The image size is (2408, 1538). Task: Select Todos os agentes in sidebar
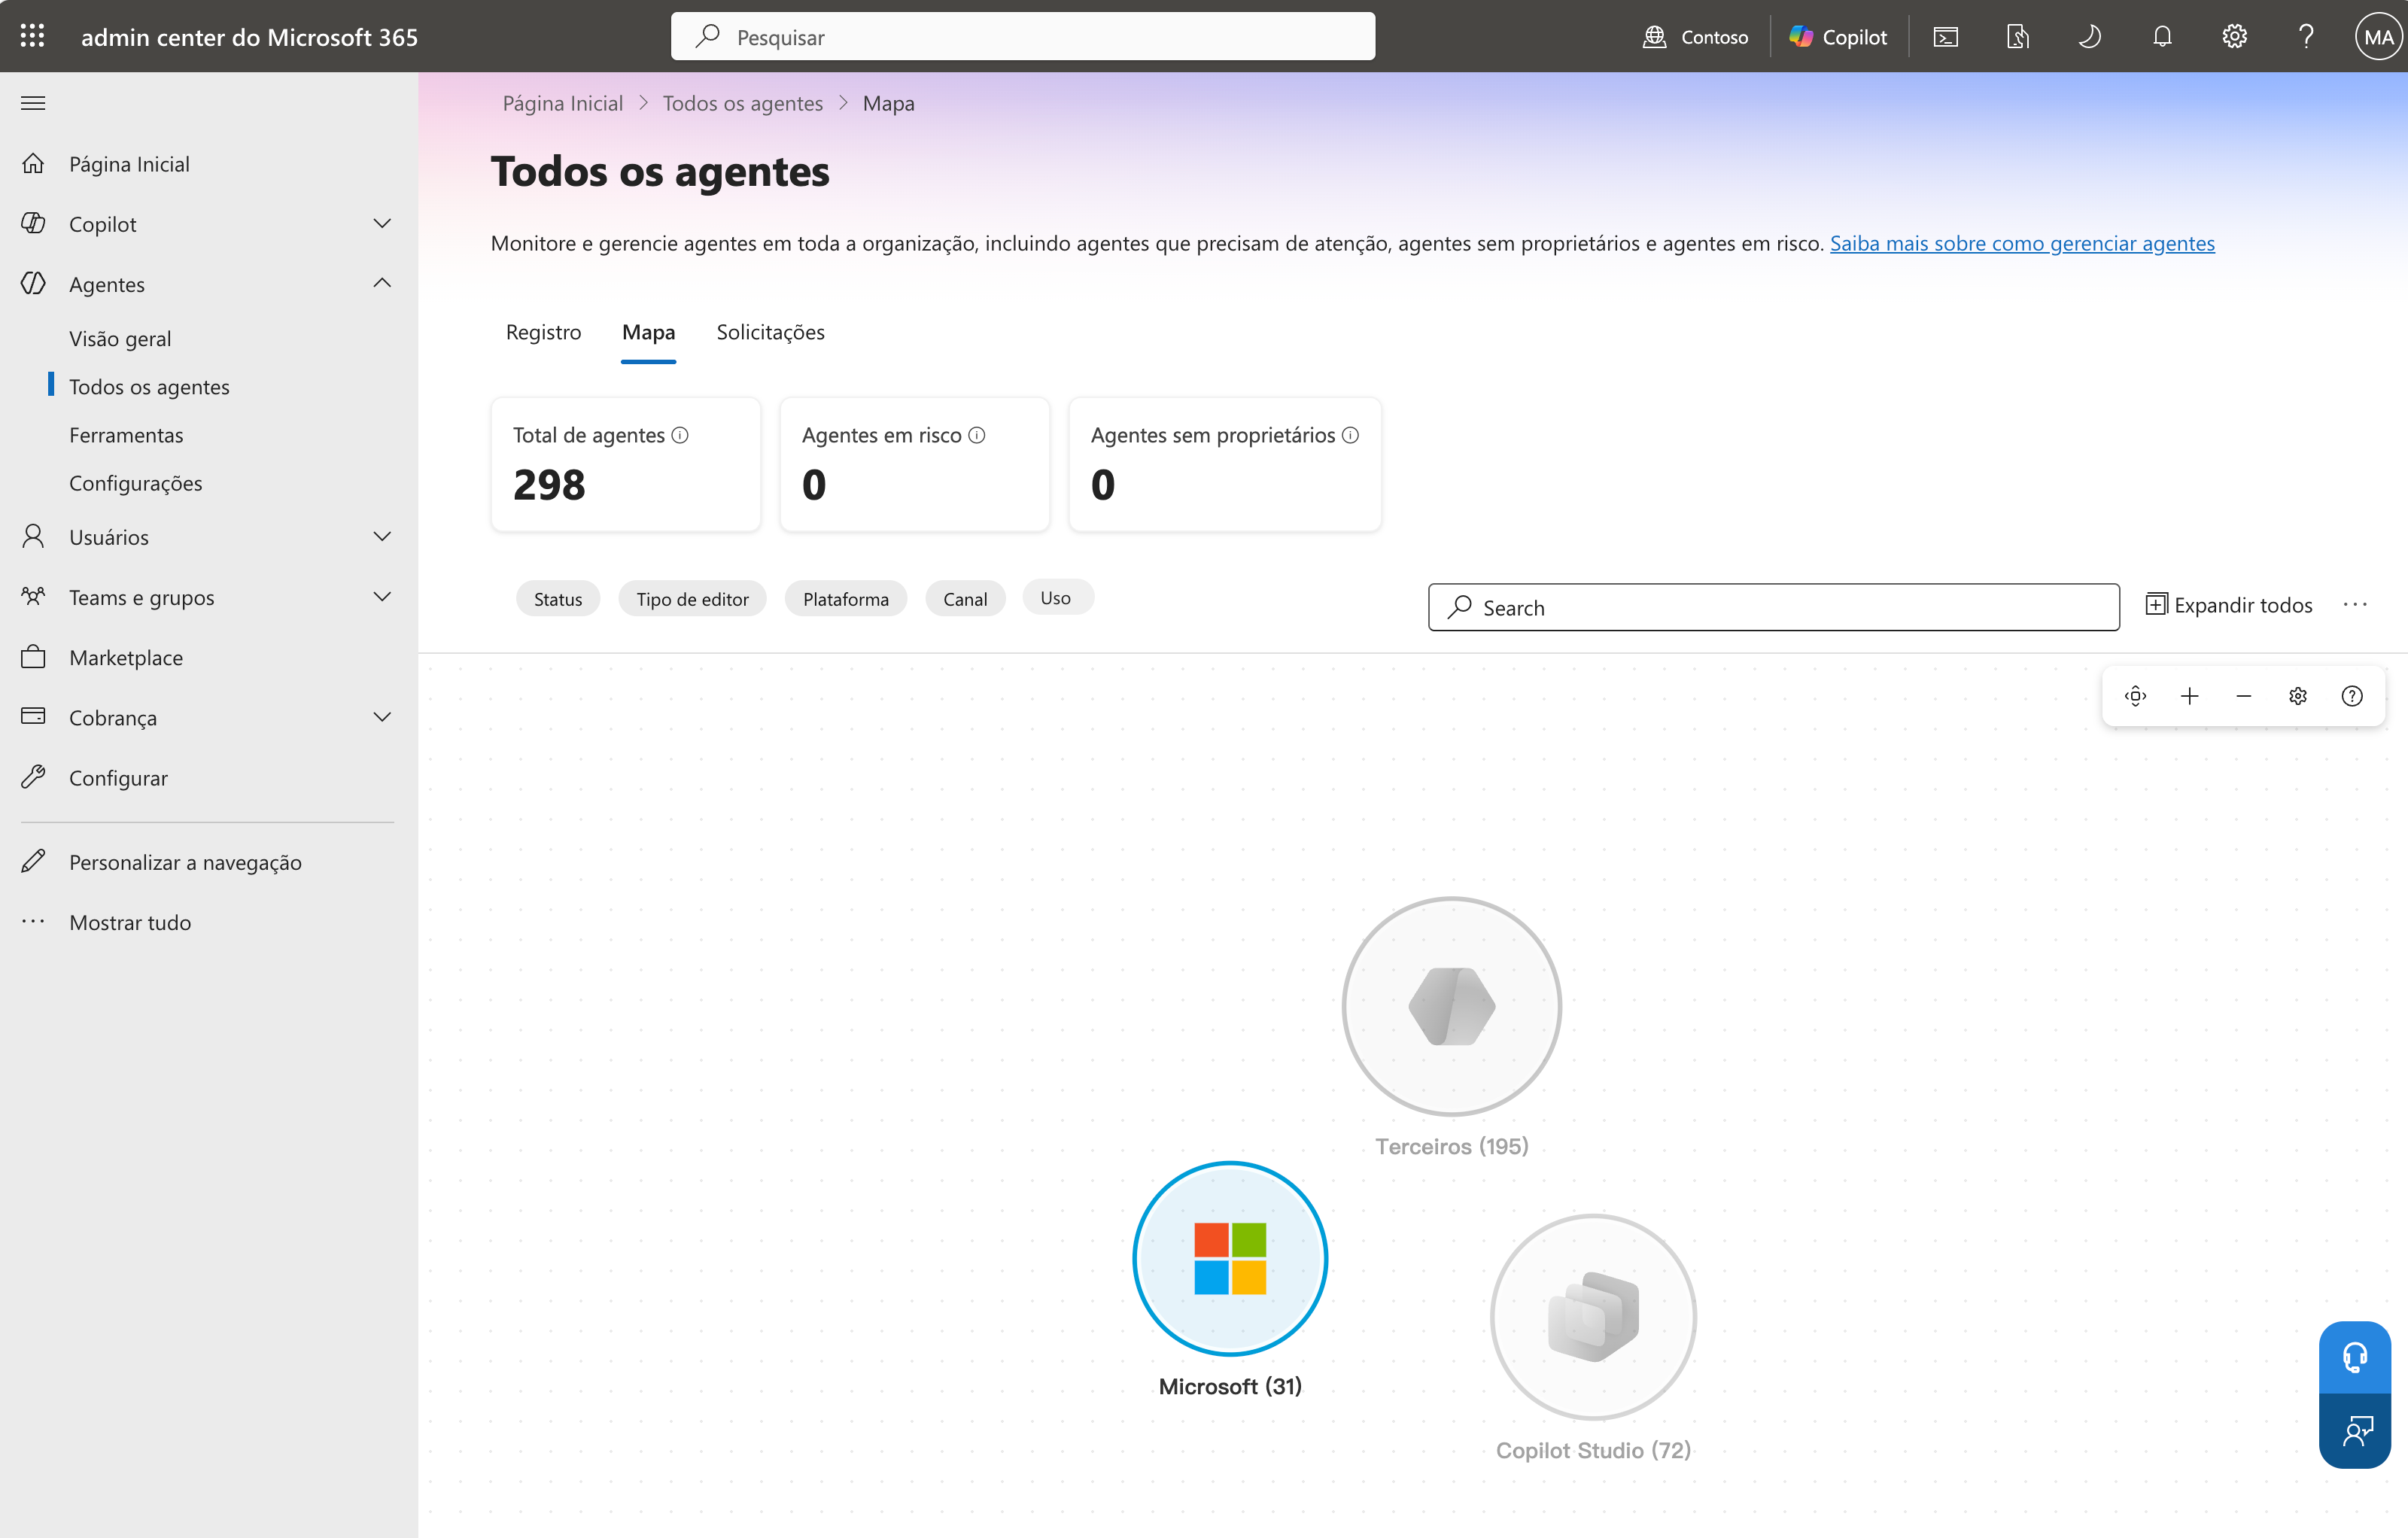click(149, 386)
